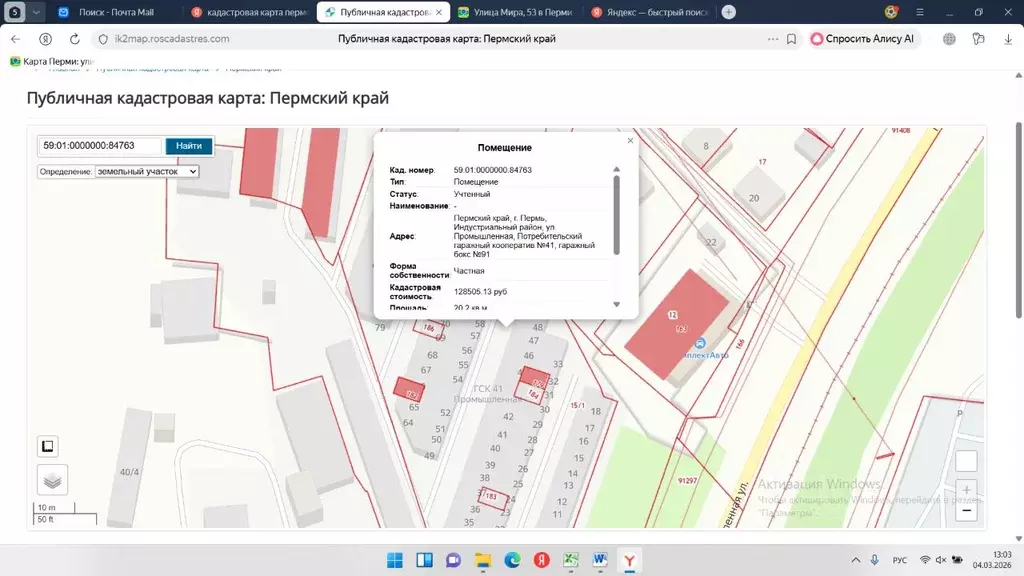Close the Помещение info popup
Image resolution: width=1024 pixels, height=576 pixels.
630,141
